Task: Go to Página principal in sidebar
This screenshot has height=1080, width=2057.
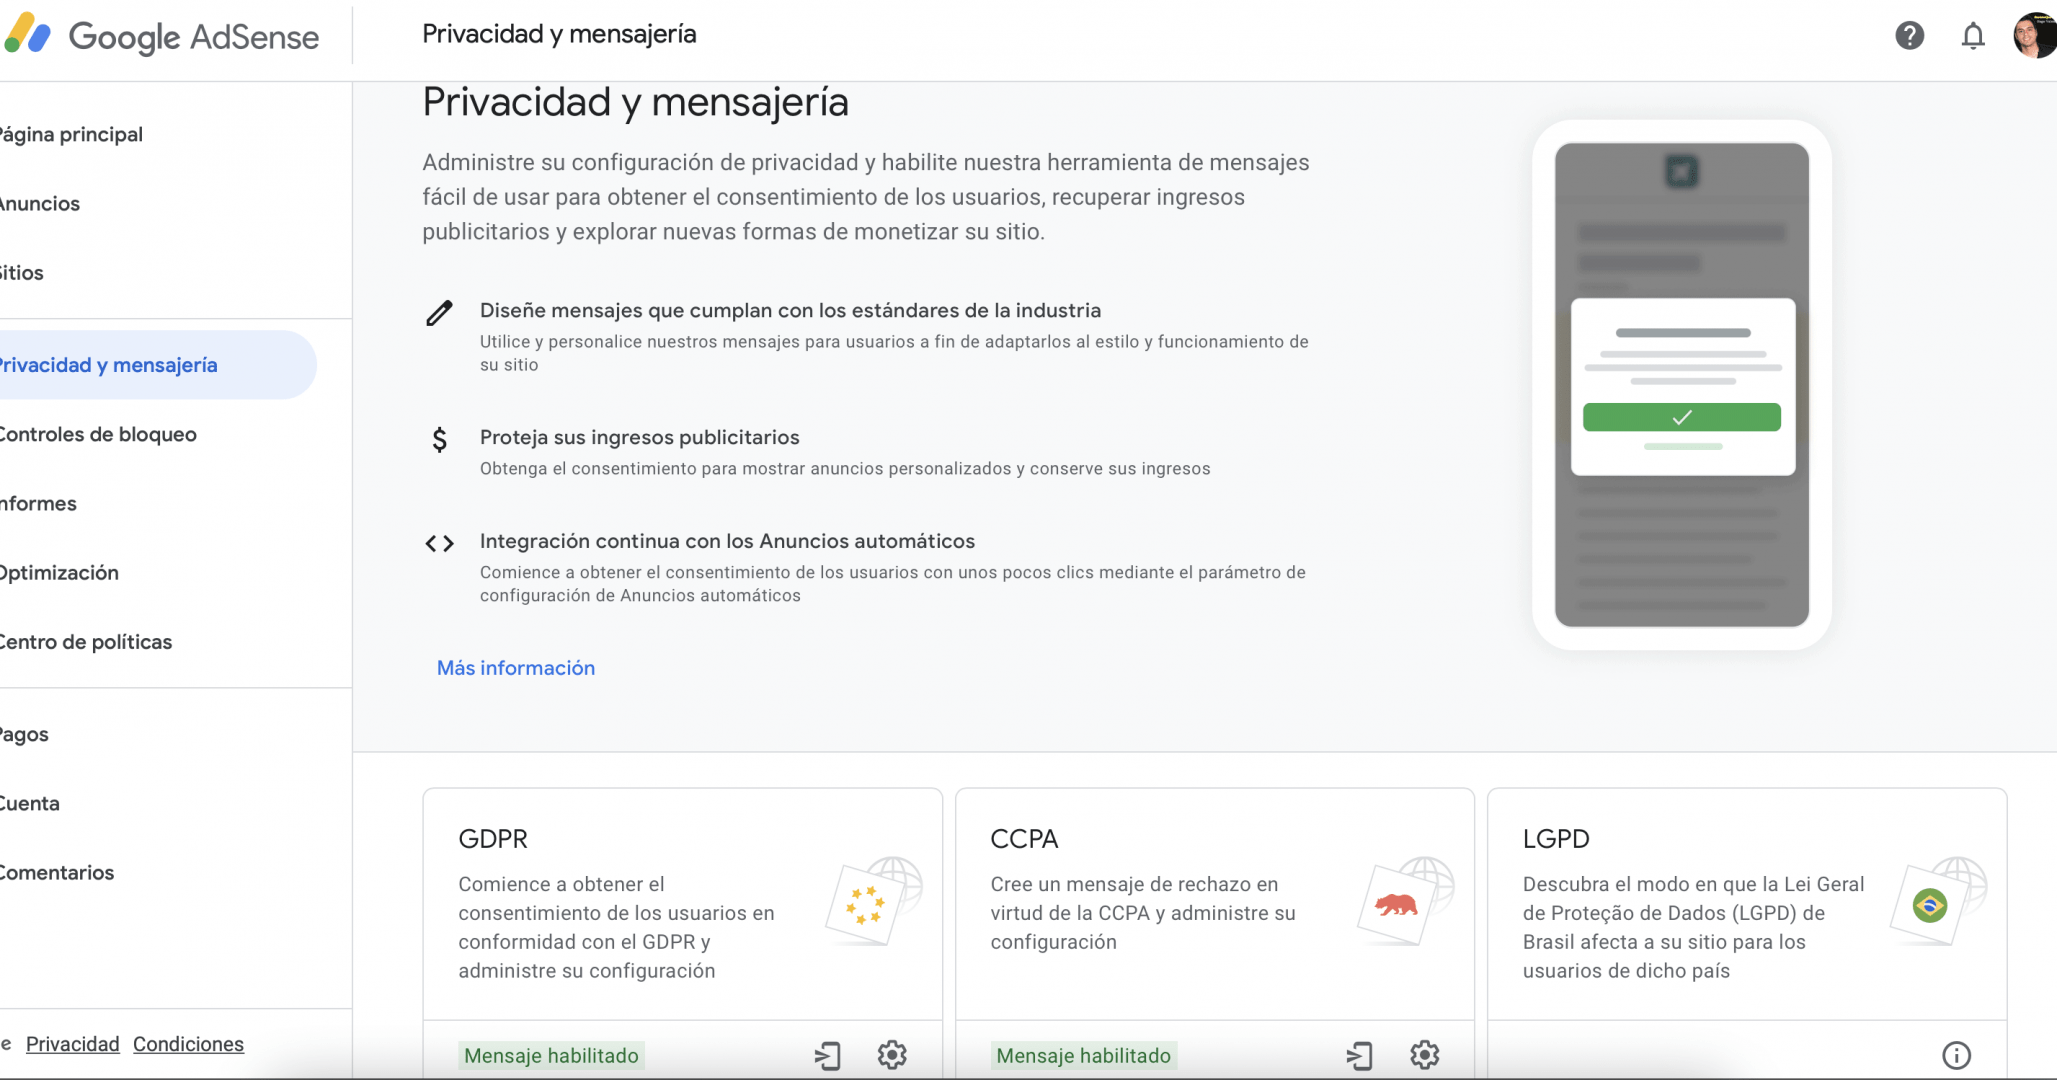Action: click(x=70, y=134)
